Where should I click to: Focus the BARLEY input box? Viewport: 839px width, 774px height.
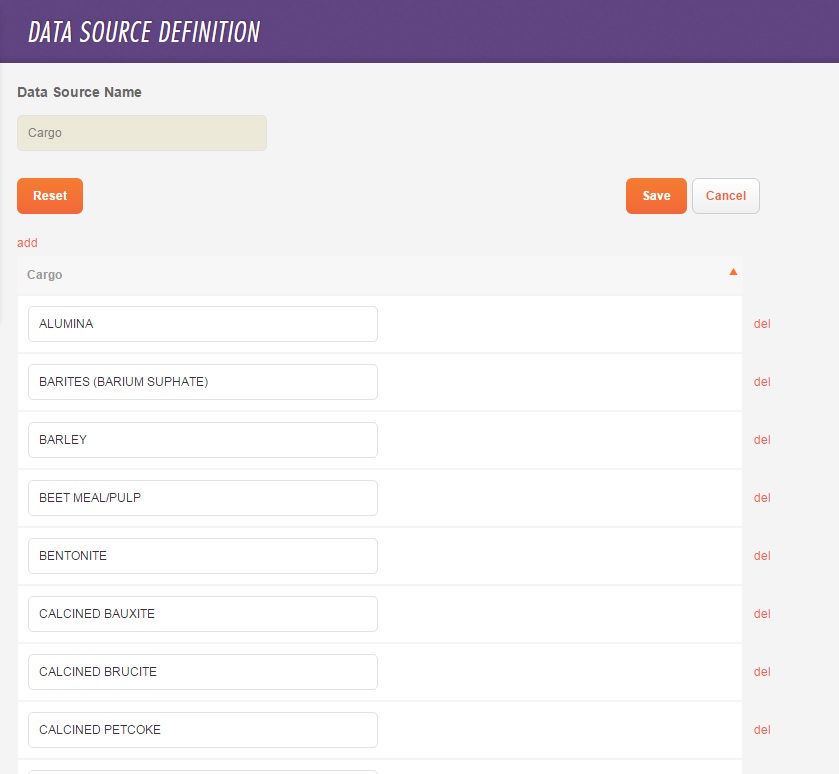(x=203, y=440)
